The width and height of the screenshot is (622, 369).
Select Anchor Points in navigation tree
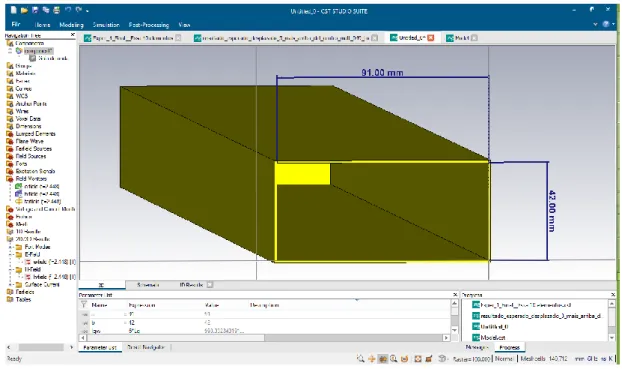(31, 104)
